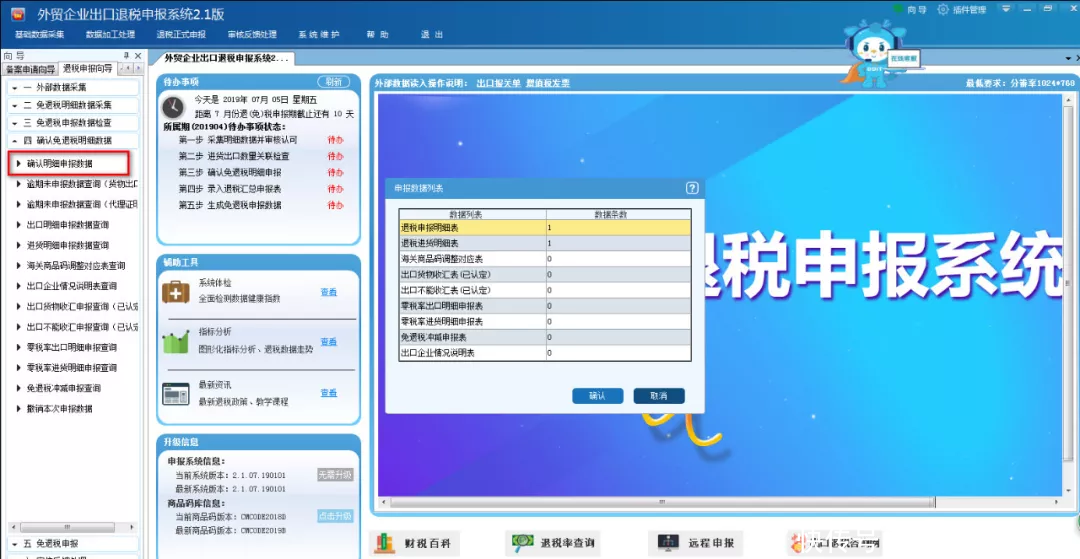1080x559 pixels.
Task: Click the 点击升级 button for 商品码库
Action: [335, 516]
